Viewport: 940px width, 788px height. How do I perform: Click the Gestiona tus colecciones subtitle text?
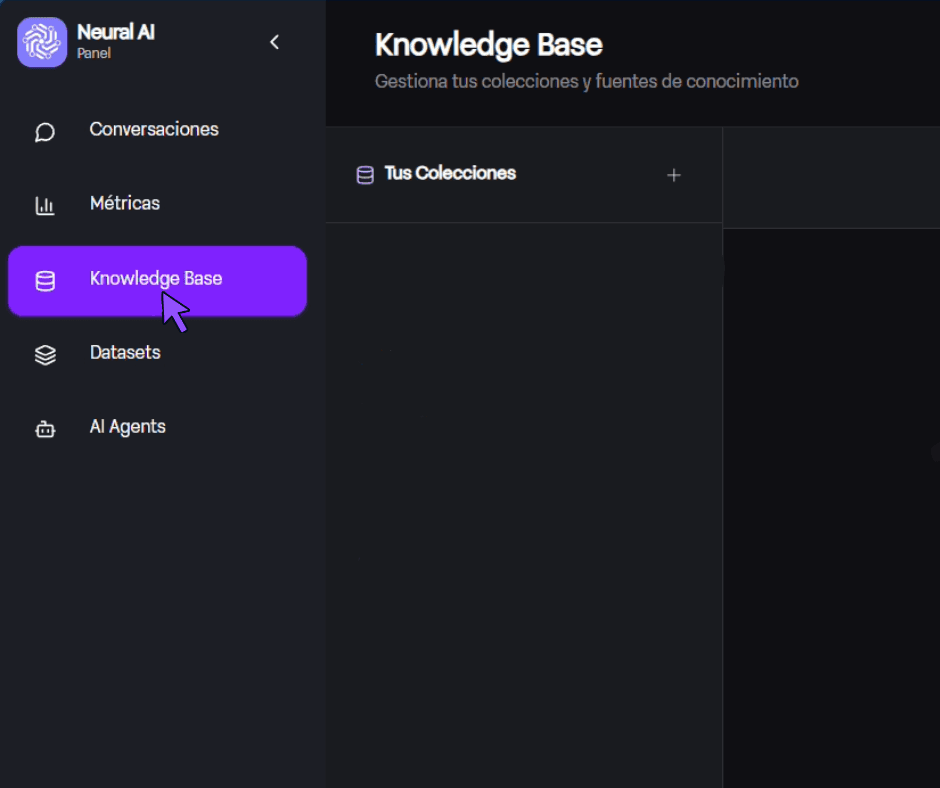[x=586, y=82]
